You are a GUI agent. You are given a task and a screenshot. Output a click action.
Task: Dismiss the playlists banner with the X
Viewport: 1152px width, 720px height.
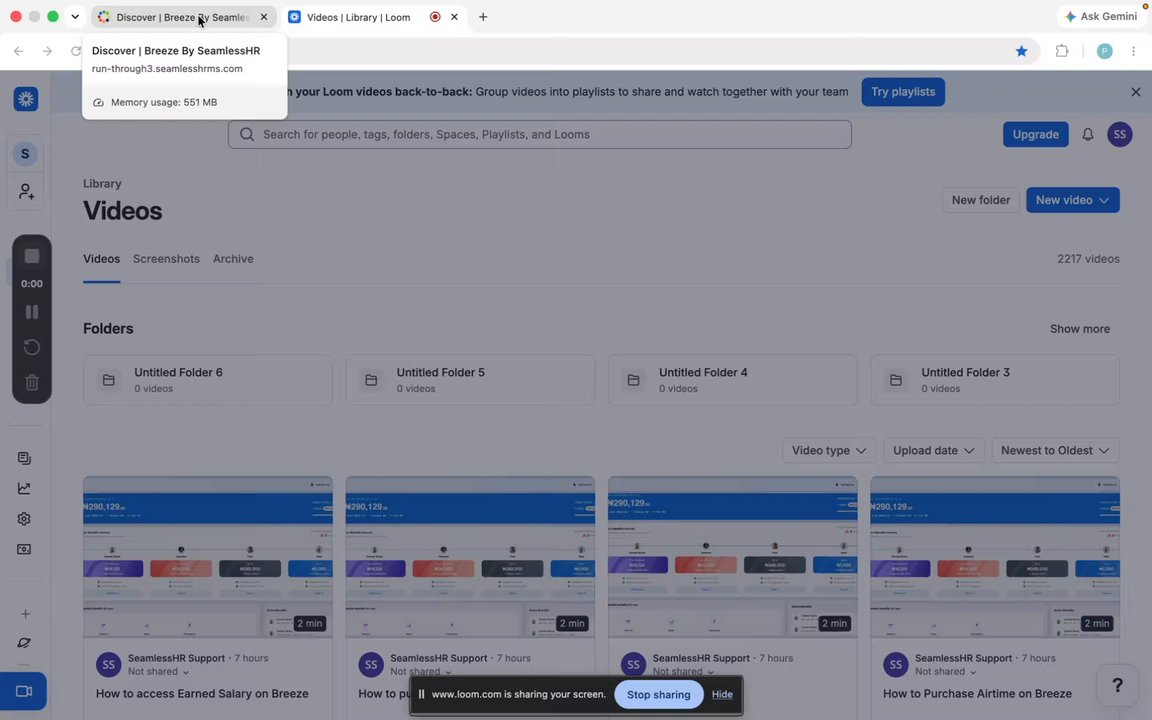[1136, 92]
